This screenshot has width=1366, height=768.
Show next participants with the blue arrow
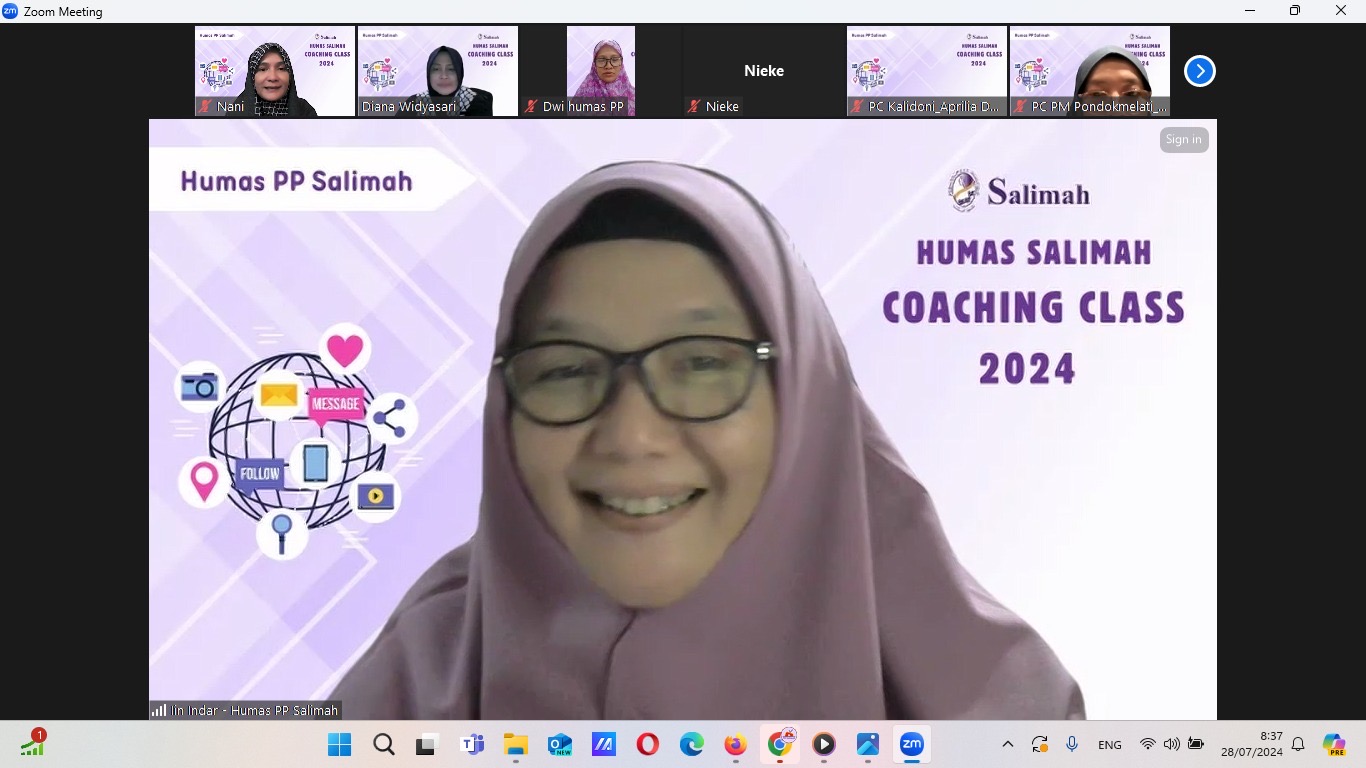pyautogui.click(x=1199, y=71)
